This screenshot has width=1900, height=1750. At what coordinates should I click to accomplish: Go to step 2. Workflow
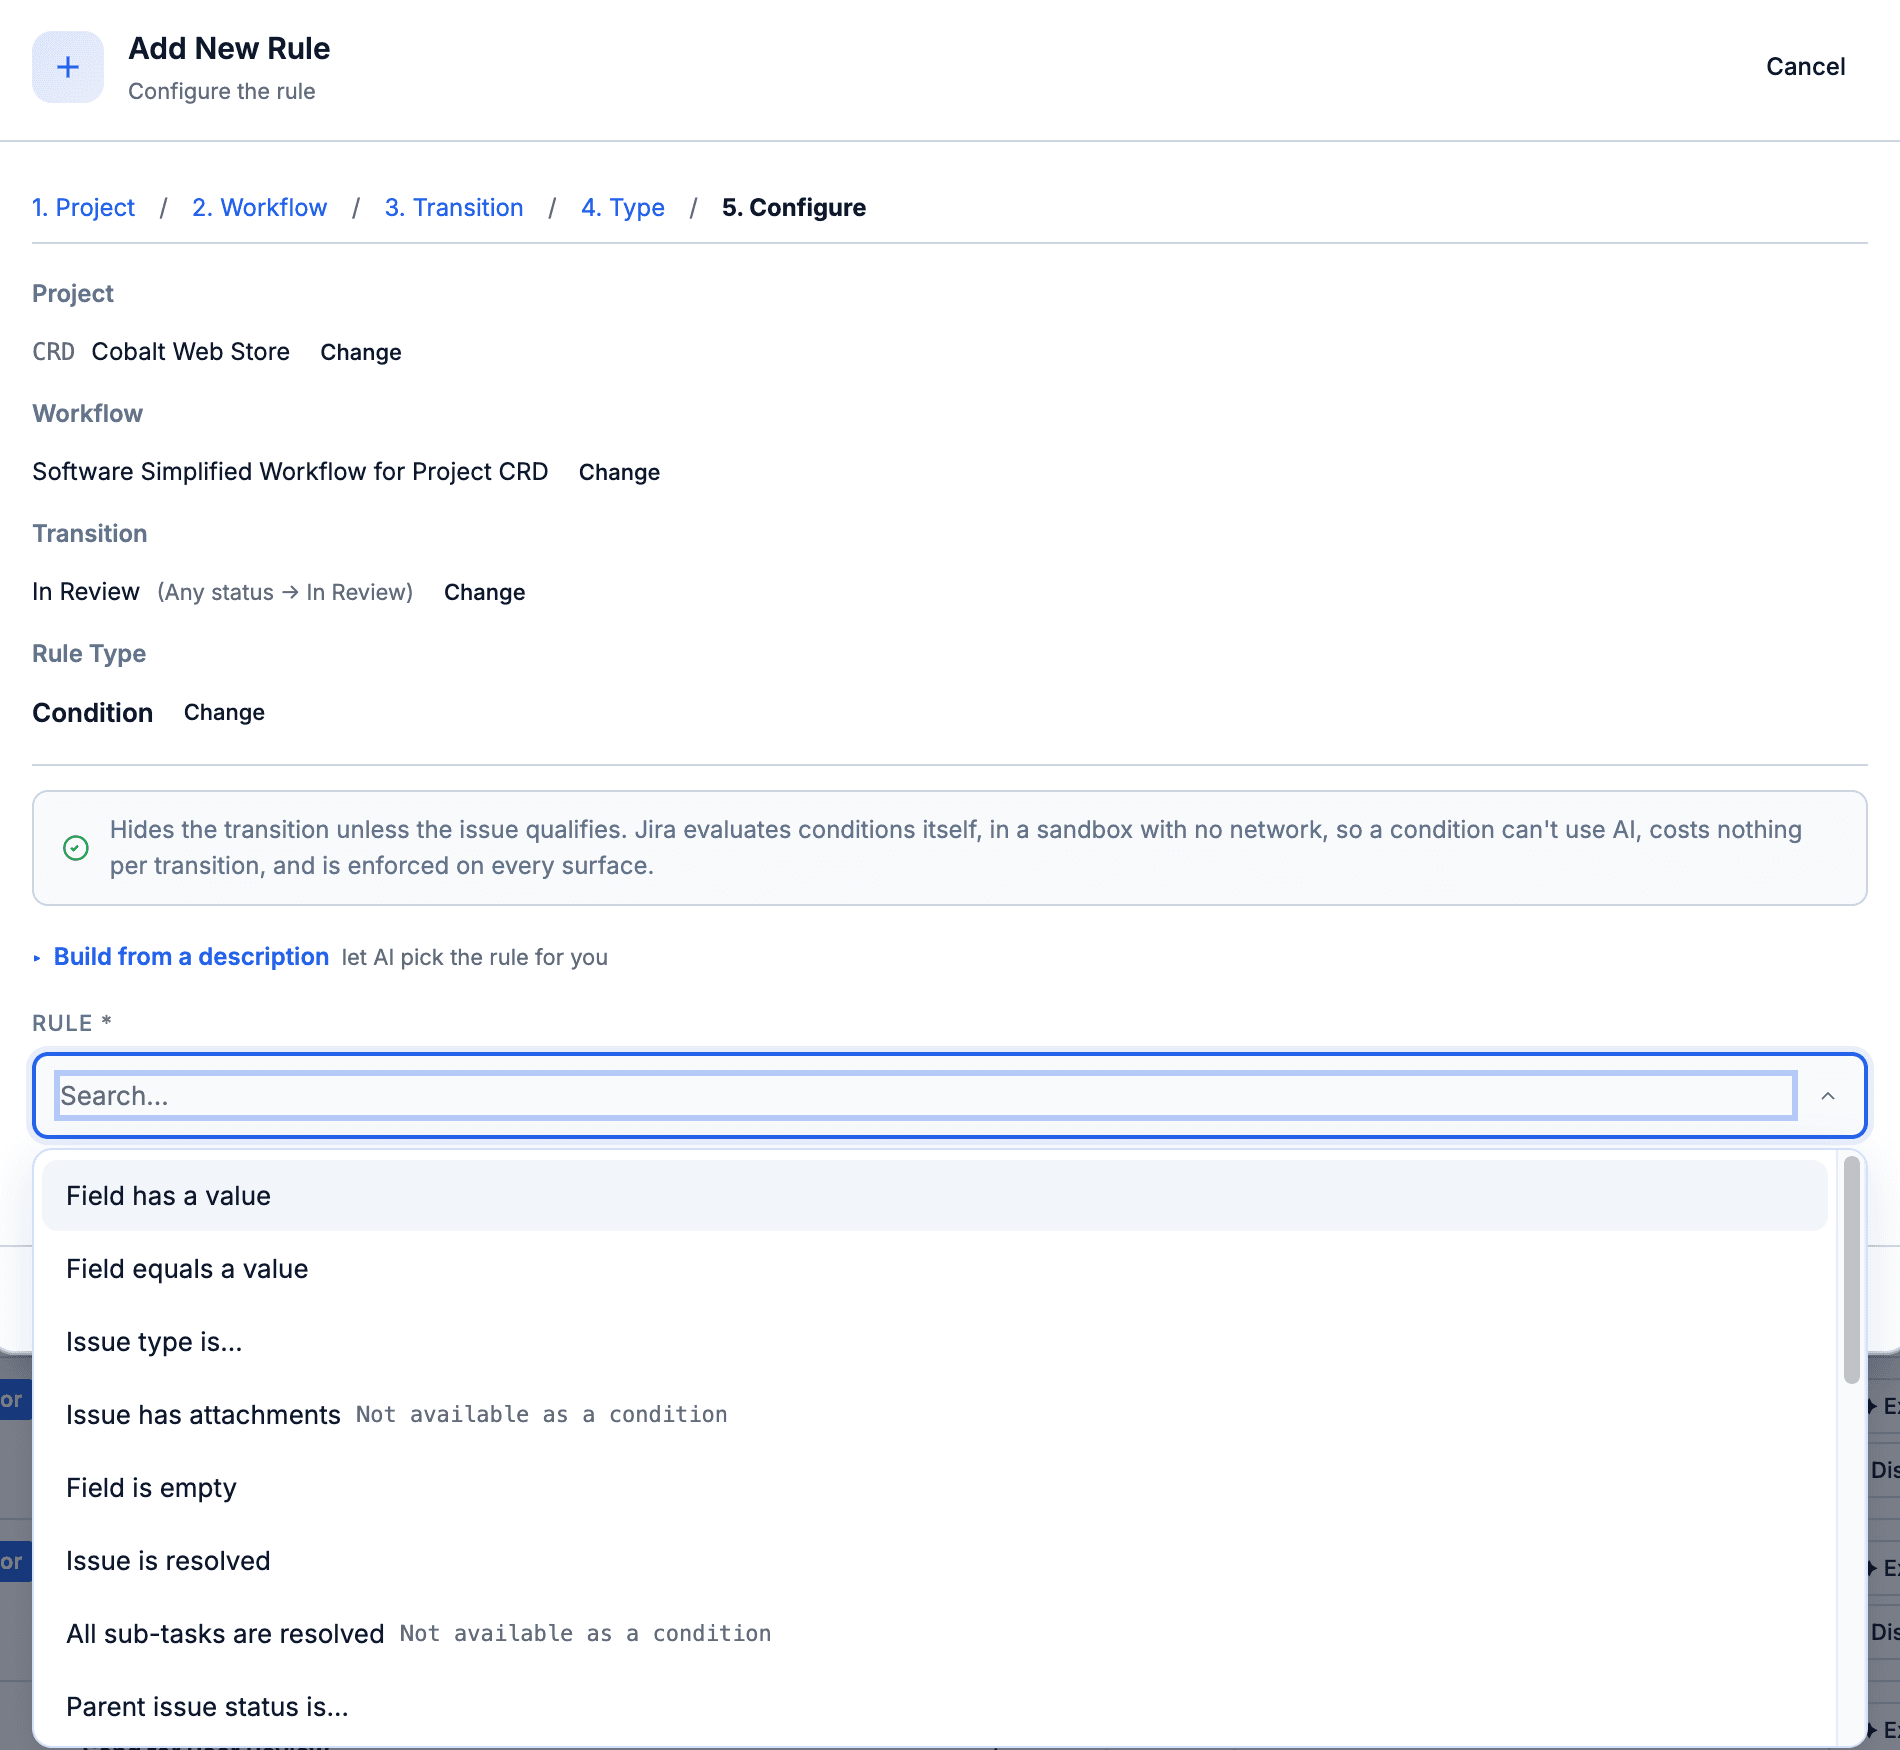click(x=259, y=207)
